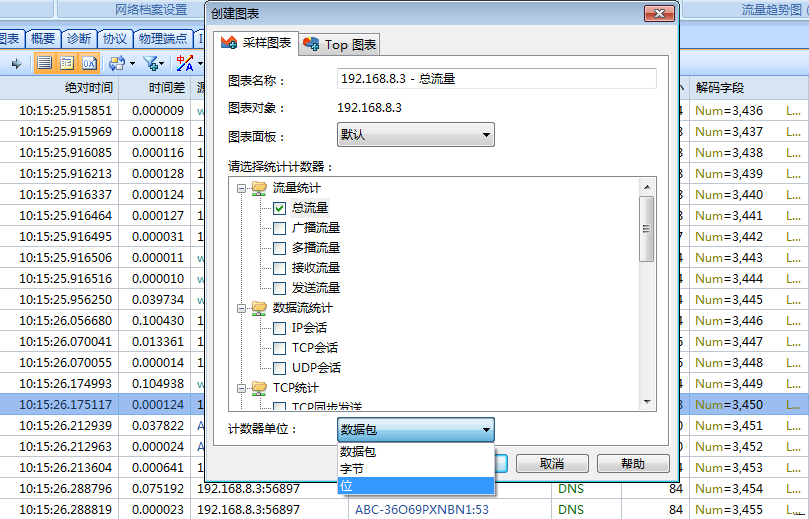Screen dimensions: 809x519
Task: Click the pane layout switch icon
Action: click(x=117, y=63)
